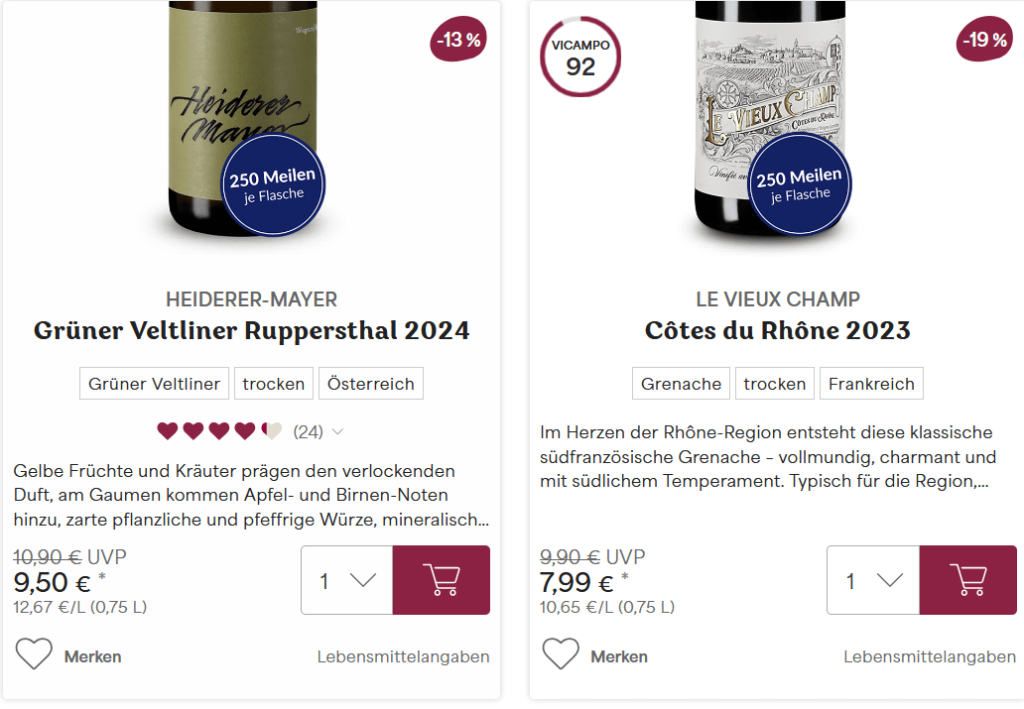
Task: Toggle heart wishlist icon for Le Vieux Champ
Action: coord(560,654)
